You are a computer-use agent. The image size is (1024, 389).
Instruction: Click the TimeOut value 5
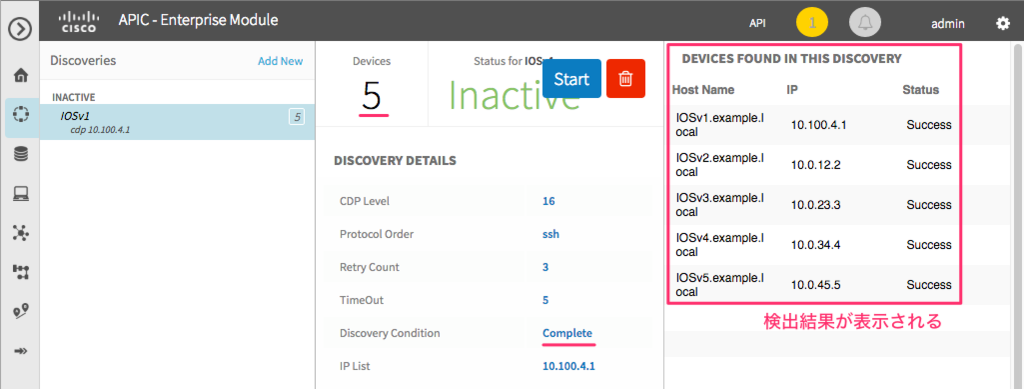(545, 300)
